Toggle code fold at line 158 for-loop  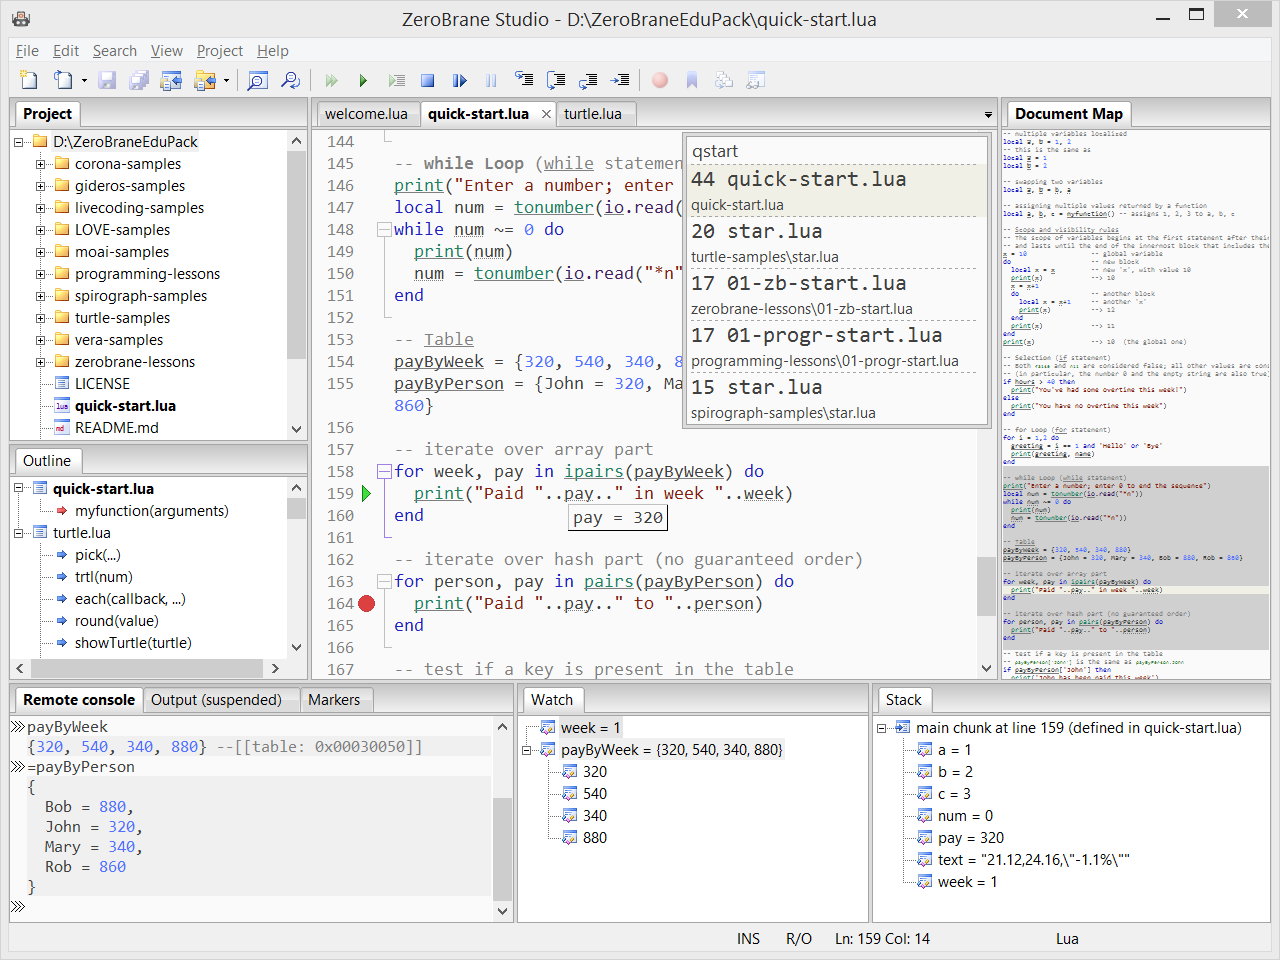[x=383, y=471]
